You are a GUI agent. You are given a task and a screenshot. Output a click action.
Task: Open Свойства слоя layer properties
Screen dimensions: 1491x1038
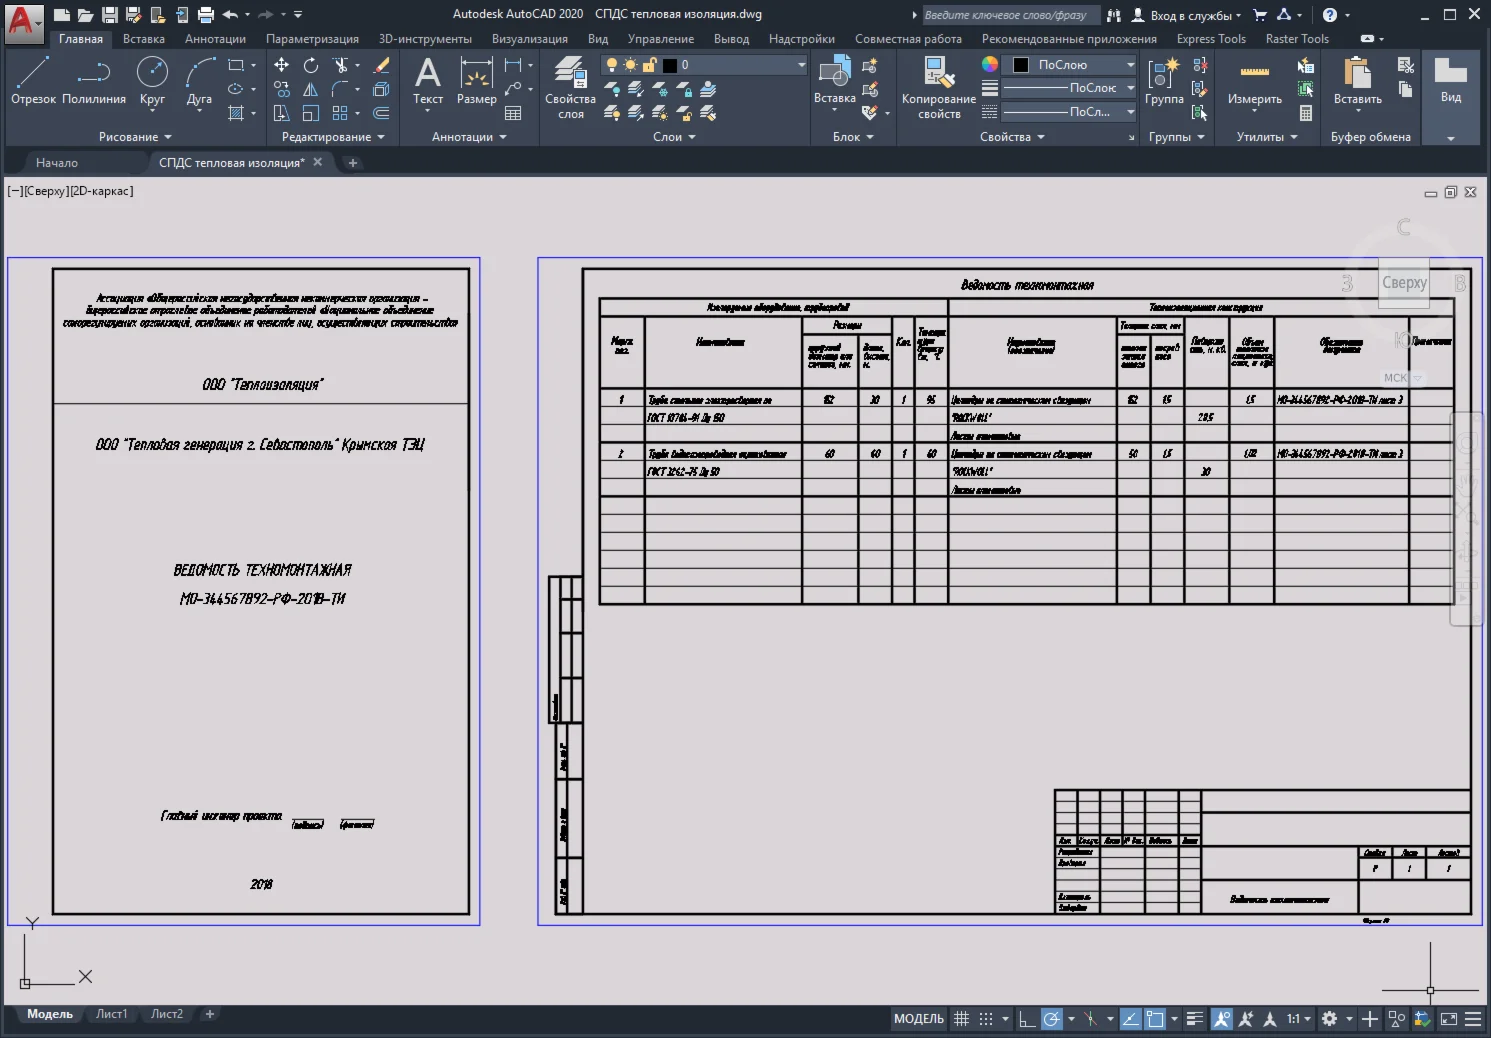570,88
